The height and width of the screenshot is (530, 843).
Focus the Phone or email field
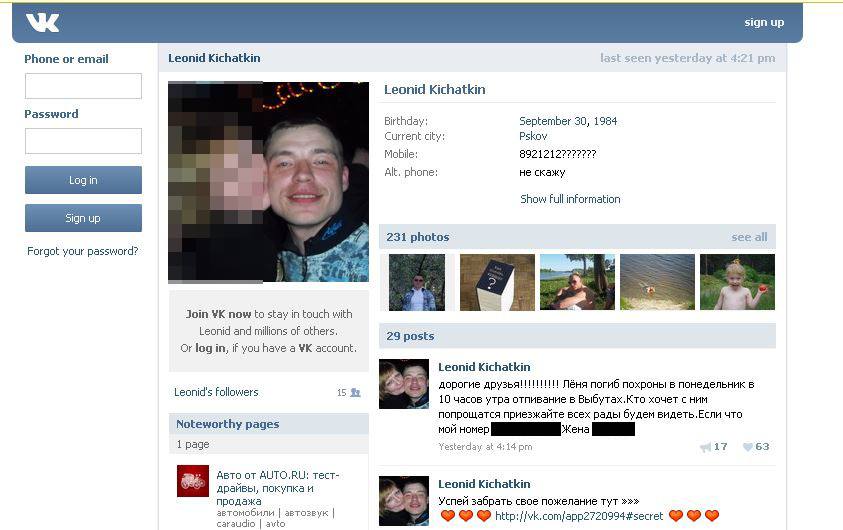pyautogui.click(x=83, y=86)
